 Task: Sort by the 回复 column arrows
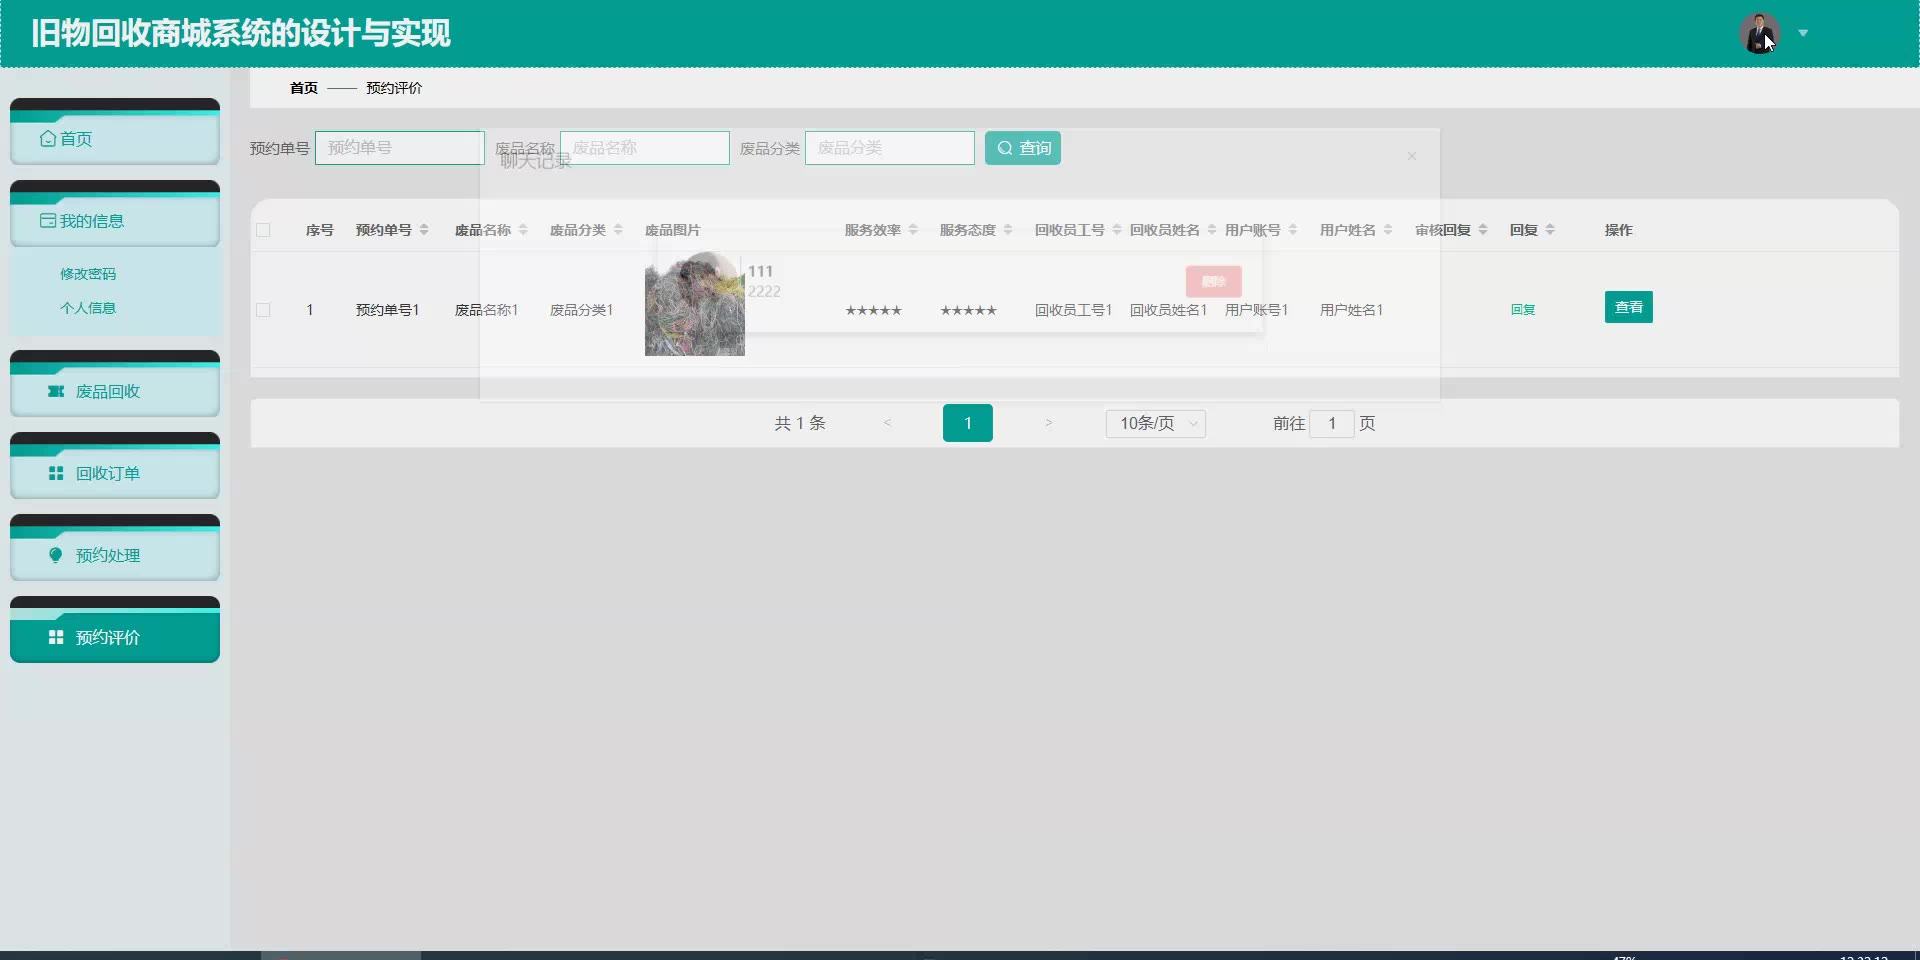click(x=1550, y=230)
